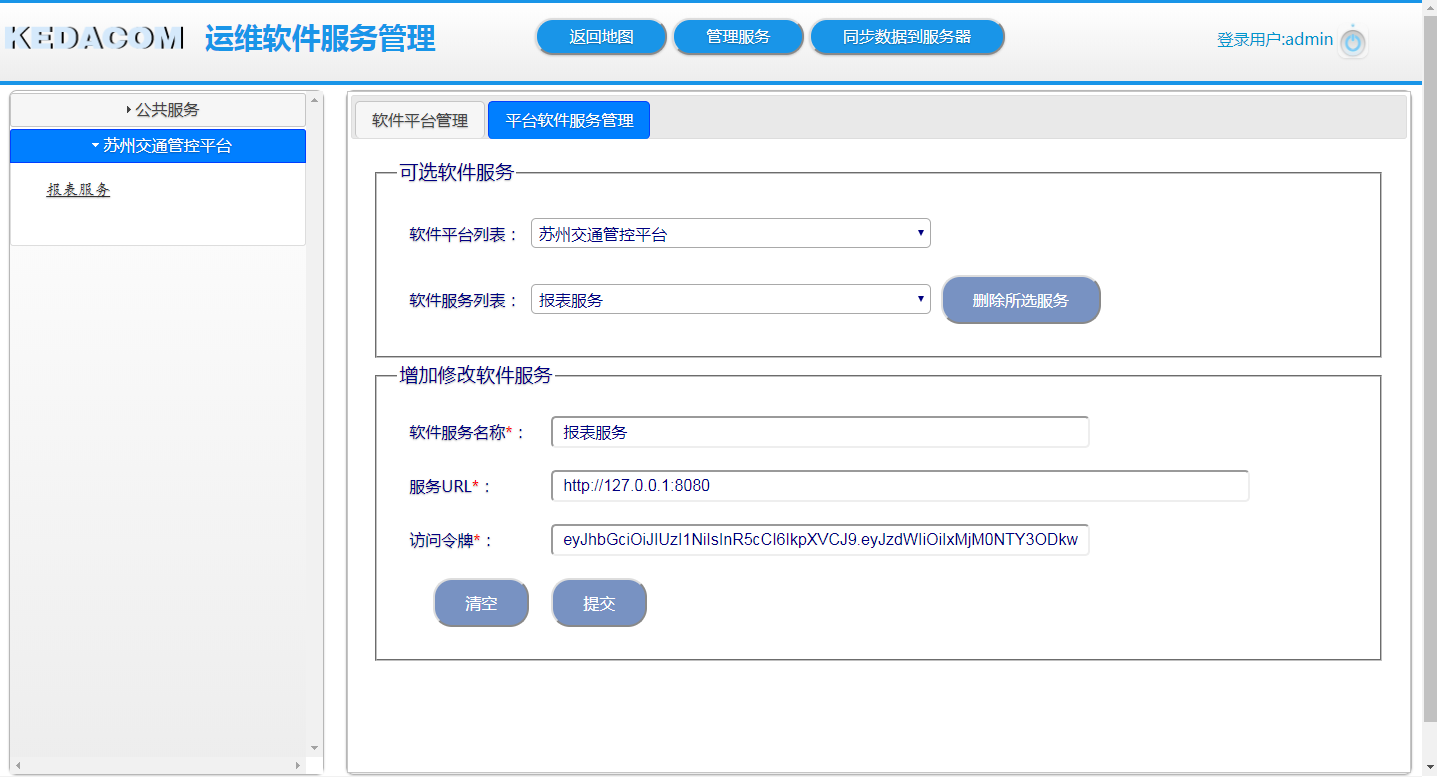Click the power logout icon next to admin
This screenshot has width=1437, height=777.
click(x=1352, y=41)
